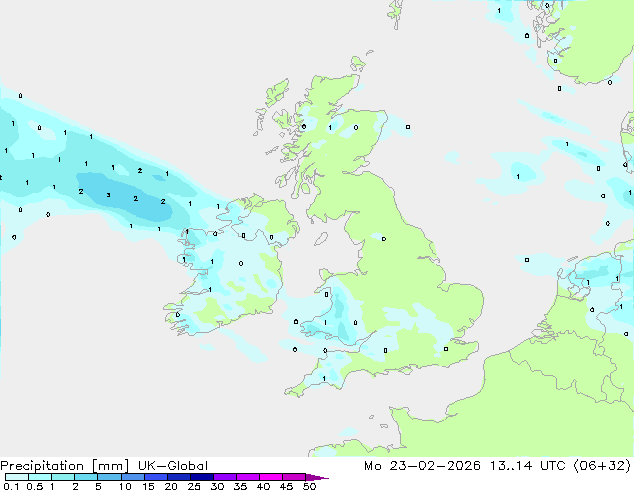This screenshot has width=634, height=490.
Task: Pick the 10–15 mm legend color swatch
Action: (132, 477)
